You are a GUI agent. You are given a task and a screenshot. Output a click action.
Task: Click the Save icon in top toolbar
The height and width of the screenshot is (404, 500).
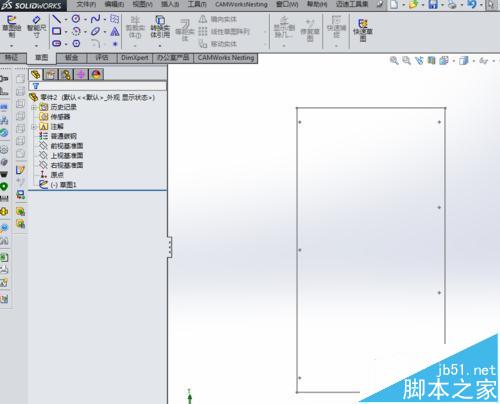(433, 5)
